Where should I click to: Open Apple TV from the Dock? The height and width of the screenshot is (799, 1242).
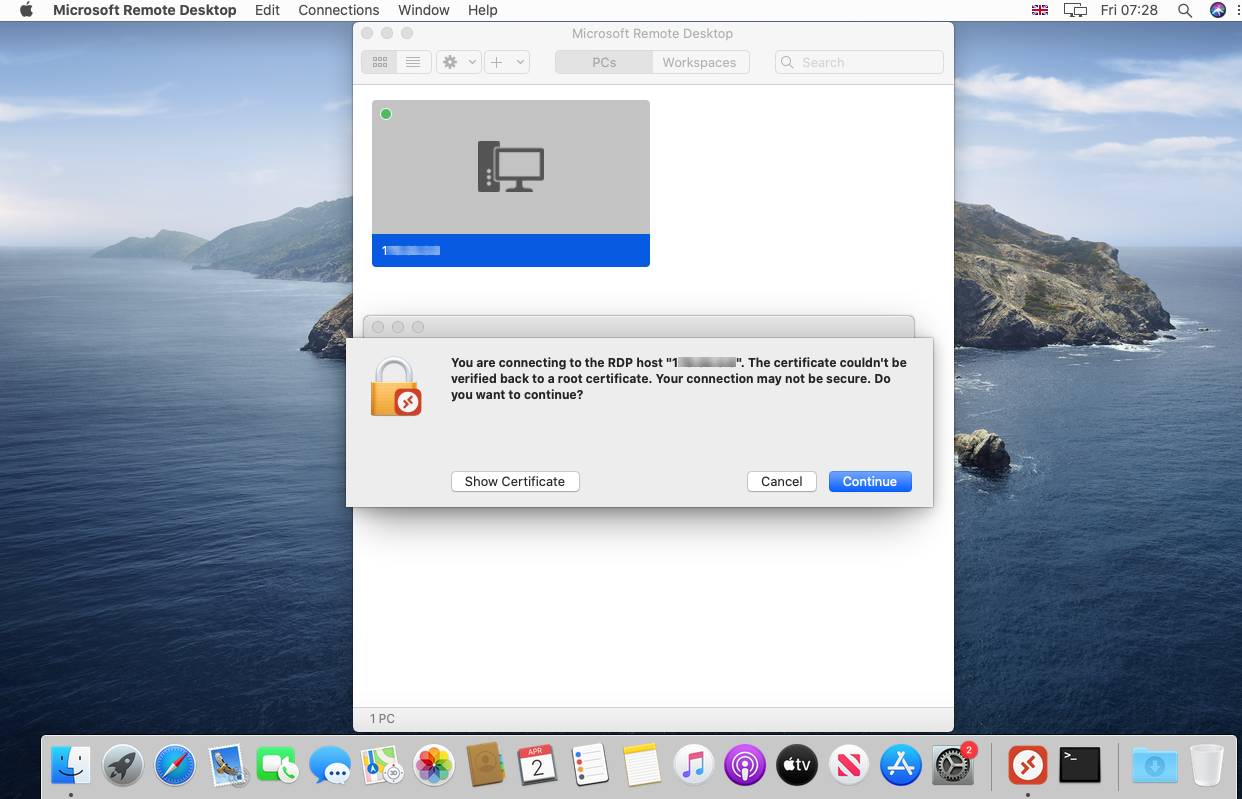pos(797,766)
